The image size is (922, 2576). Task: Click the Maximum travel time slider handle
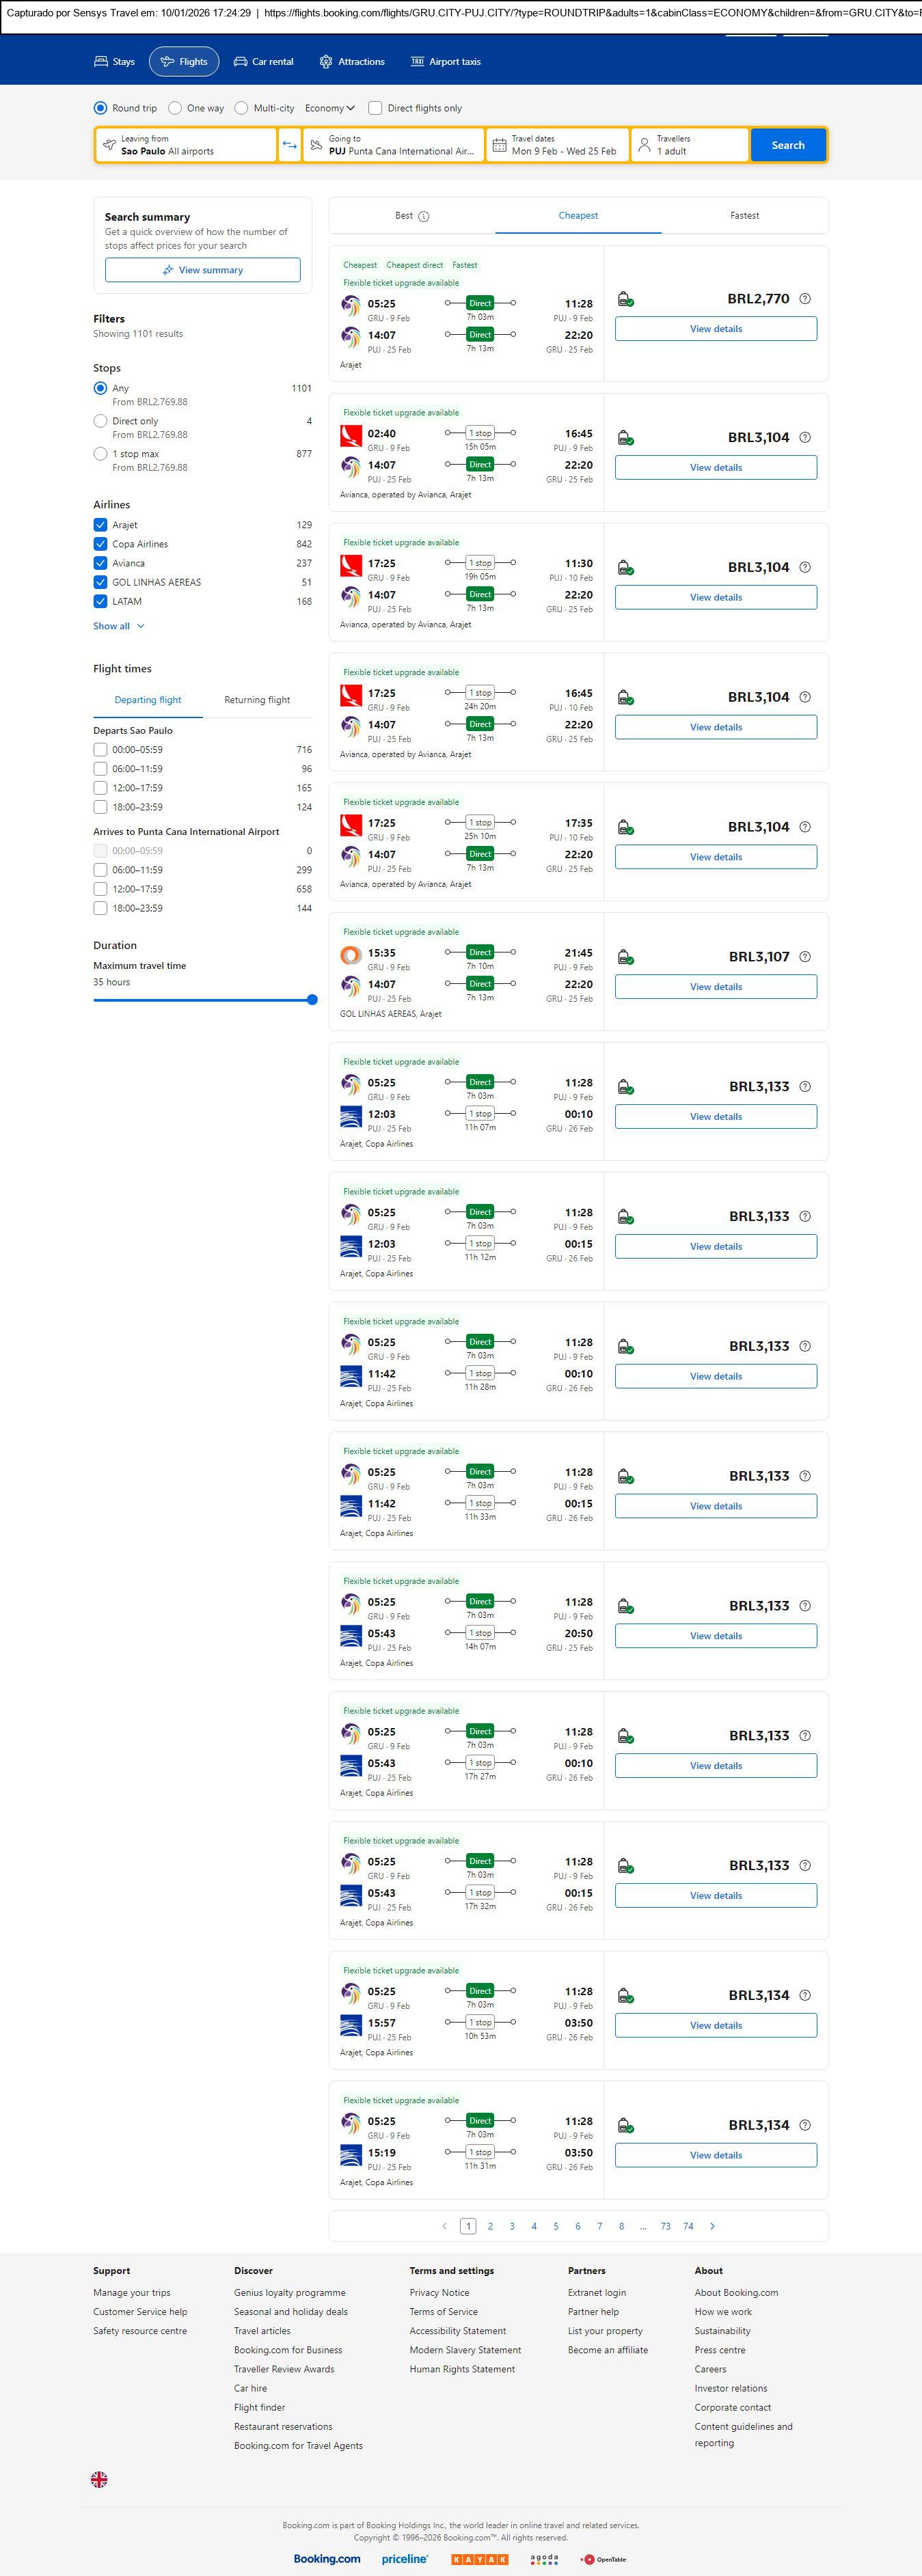pos(312,1000)
